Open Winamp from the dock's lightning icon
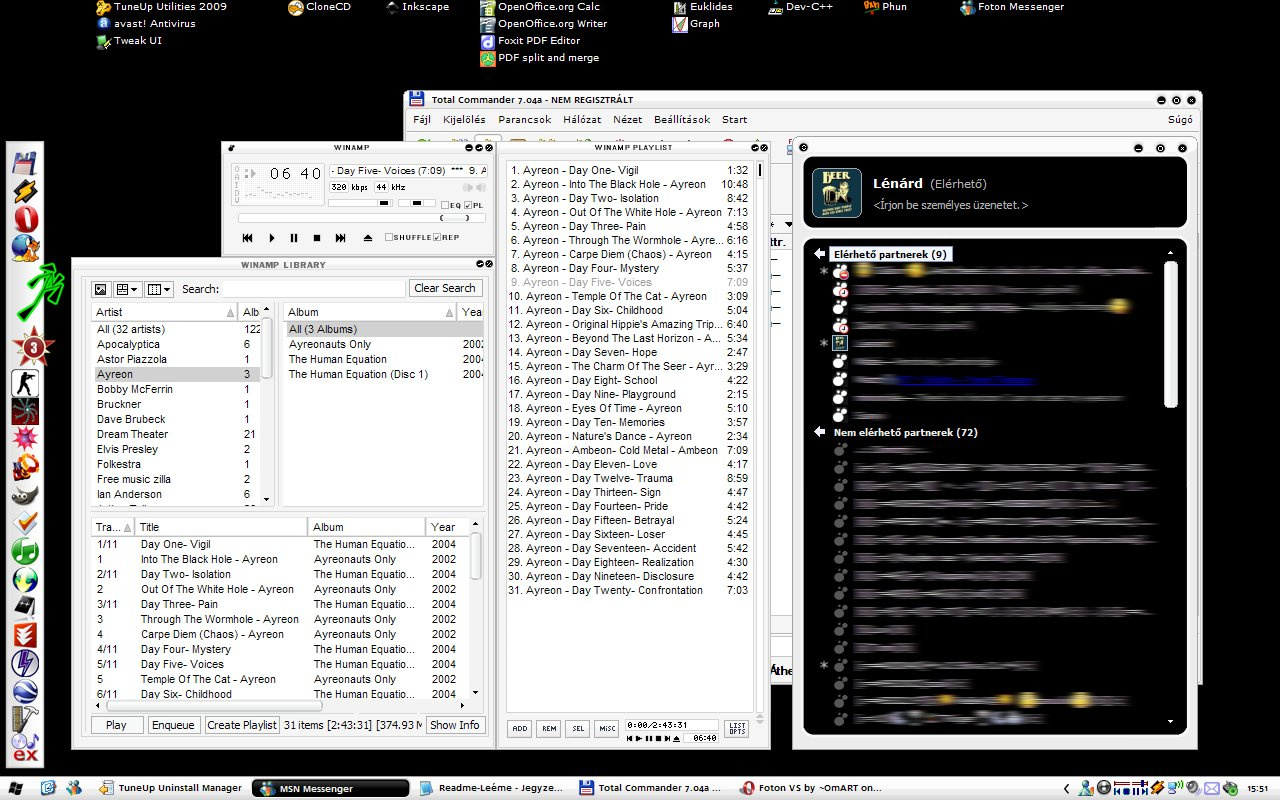The width and height of the screenshot is (1280, 800). tap(25, 192)
